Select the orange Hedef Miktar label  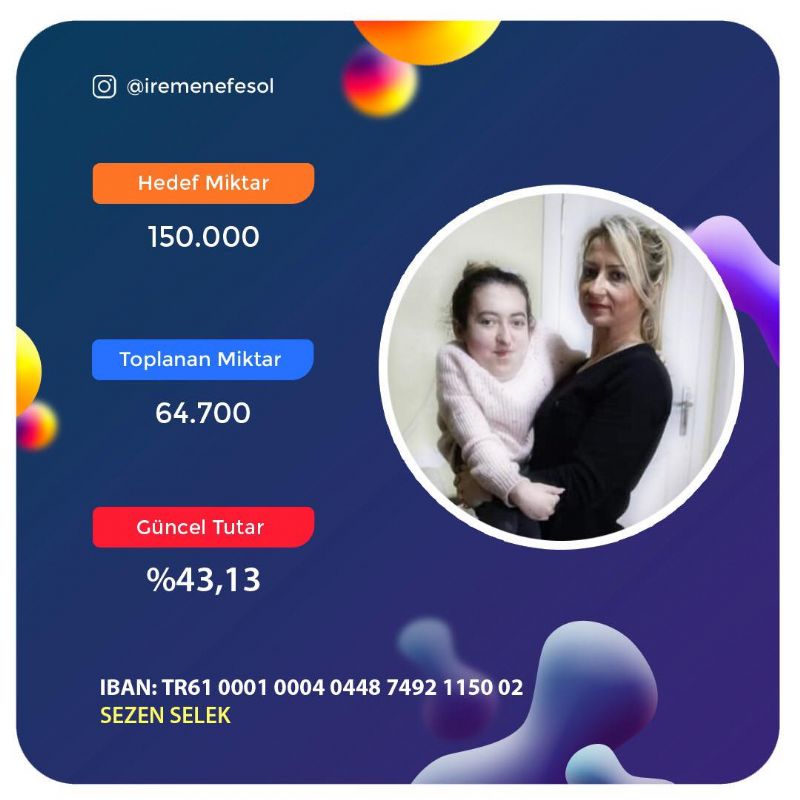[x=203, y=183]
